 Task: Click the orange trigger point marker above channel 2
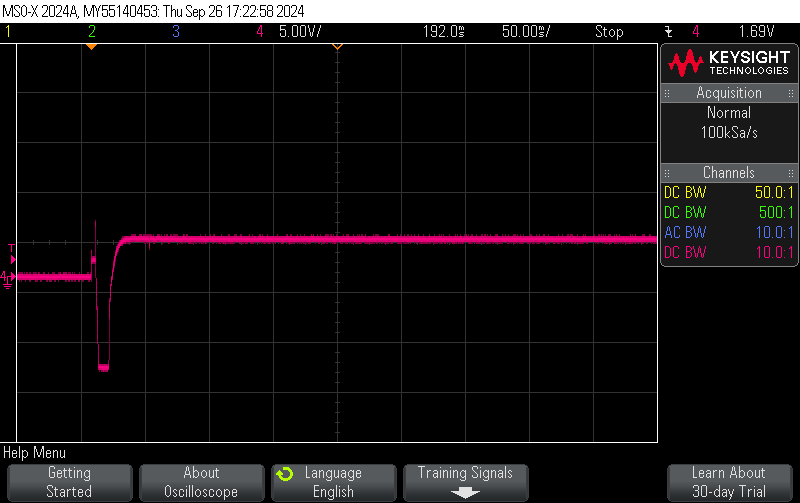tap(91, 47)
